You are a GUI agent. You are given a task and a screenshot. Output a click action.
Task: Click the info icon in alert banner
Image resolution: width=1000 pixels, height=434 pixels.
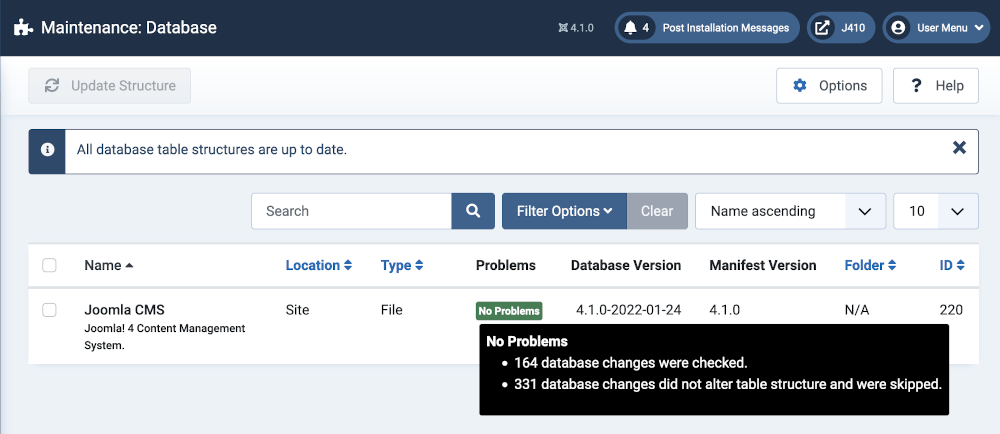pos(47,150)
